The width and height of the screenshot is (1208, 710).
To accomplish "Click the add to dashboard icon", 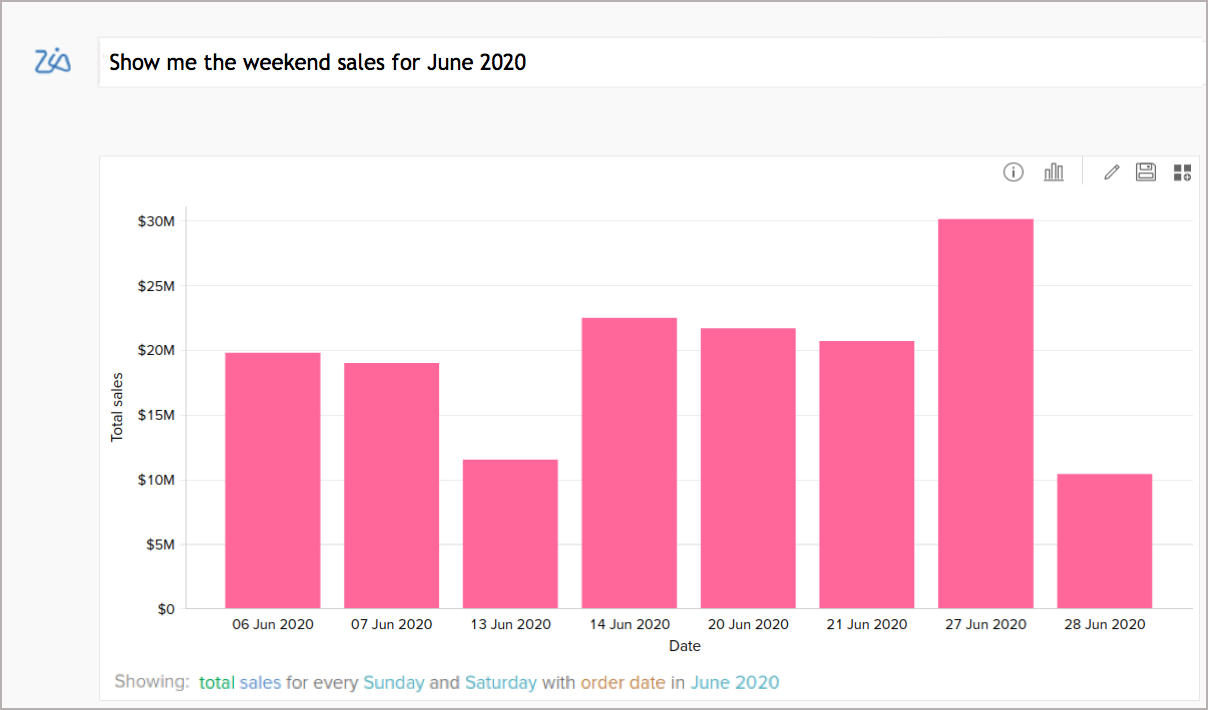I will pyautogui.click(x=1182, y=172).
